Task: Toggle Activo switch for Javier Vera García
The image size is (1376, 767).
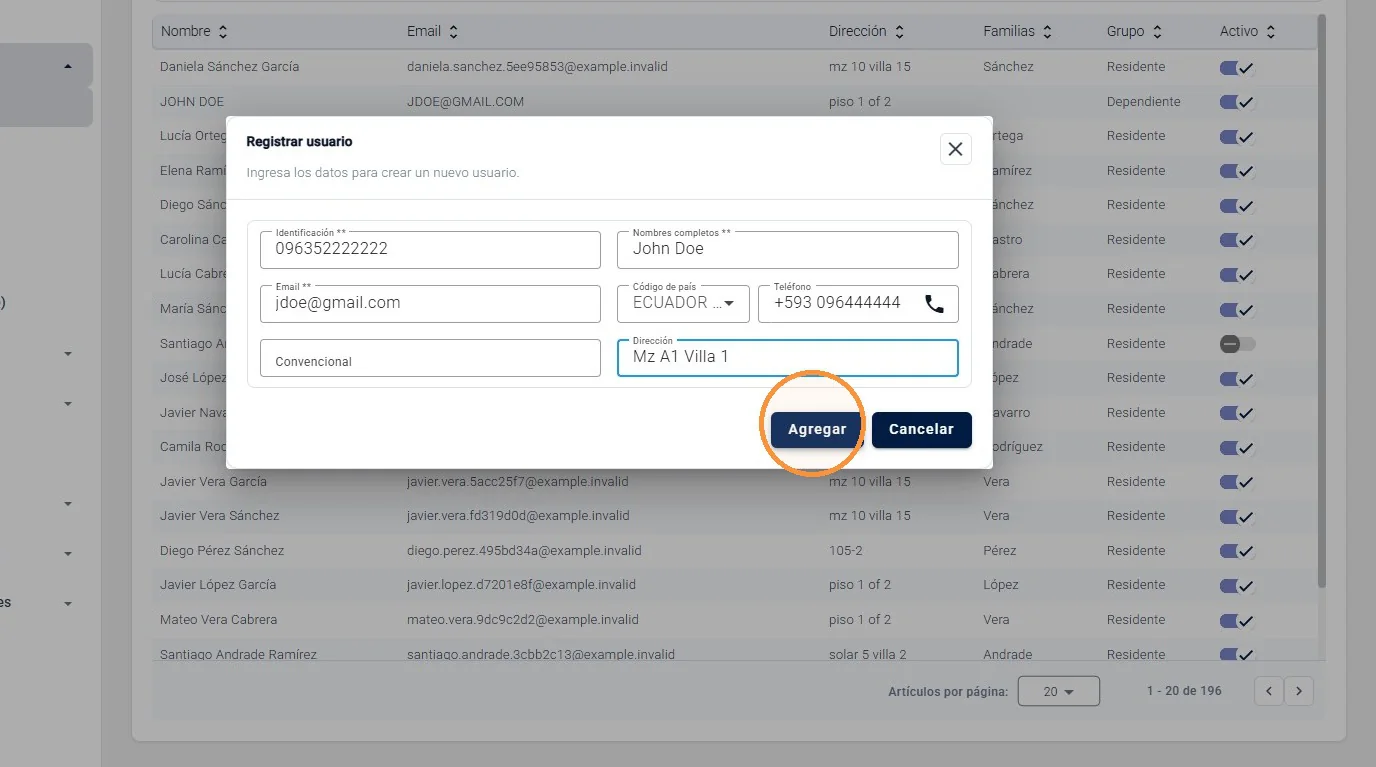Action: [1237, 482]
